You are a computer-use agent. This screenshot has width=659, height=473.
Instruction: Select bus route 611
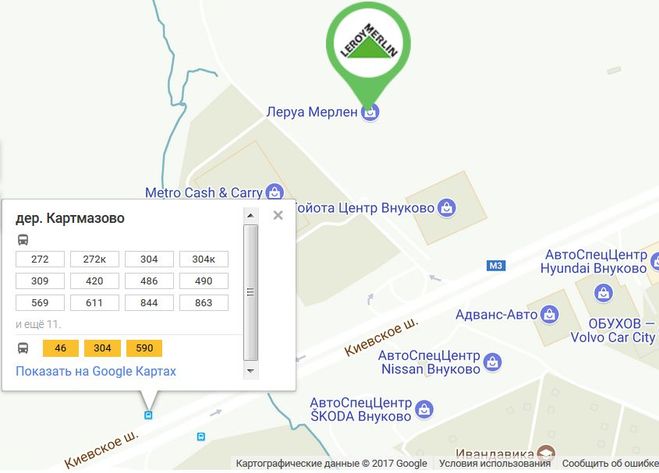[x=95, y=303]
